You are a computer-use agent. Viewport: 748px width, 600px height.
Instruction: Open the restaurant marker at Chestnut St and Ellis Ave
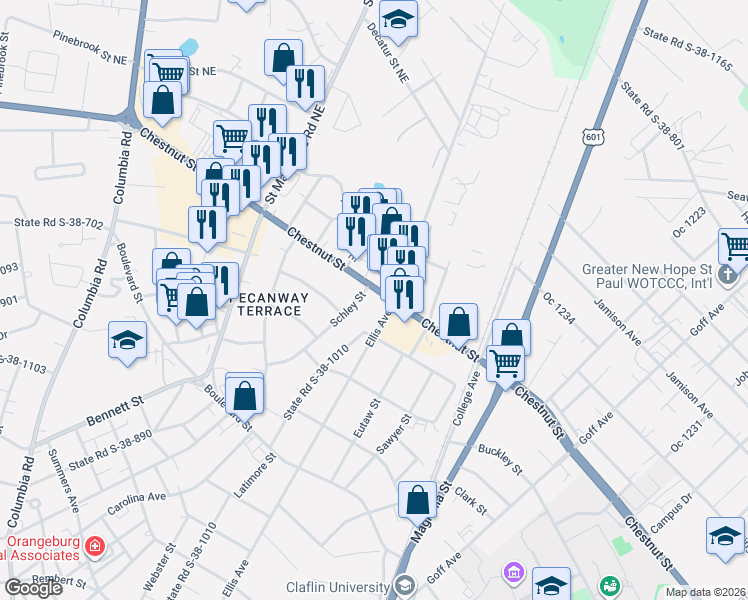point(404,295)
